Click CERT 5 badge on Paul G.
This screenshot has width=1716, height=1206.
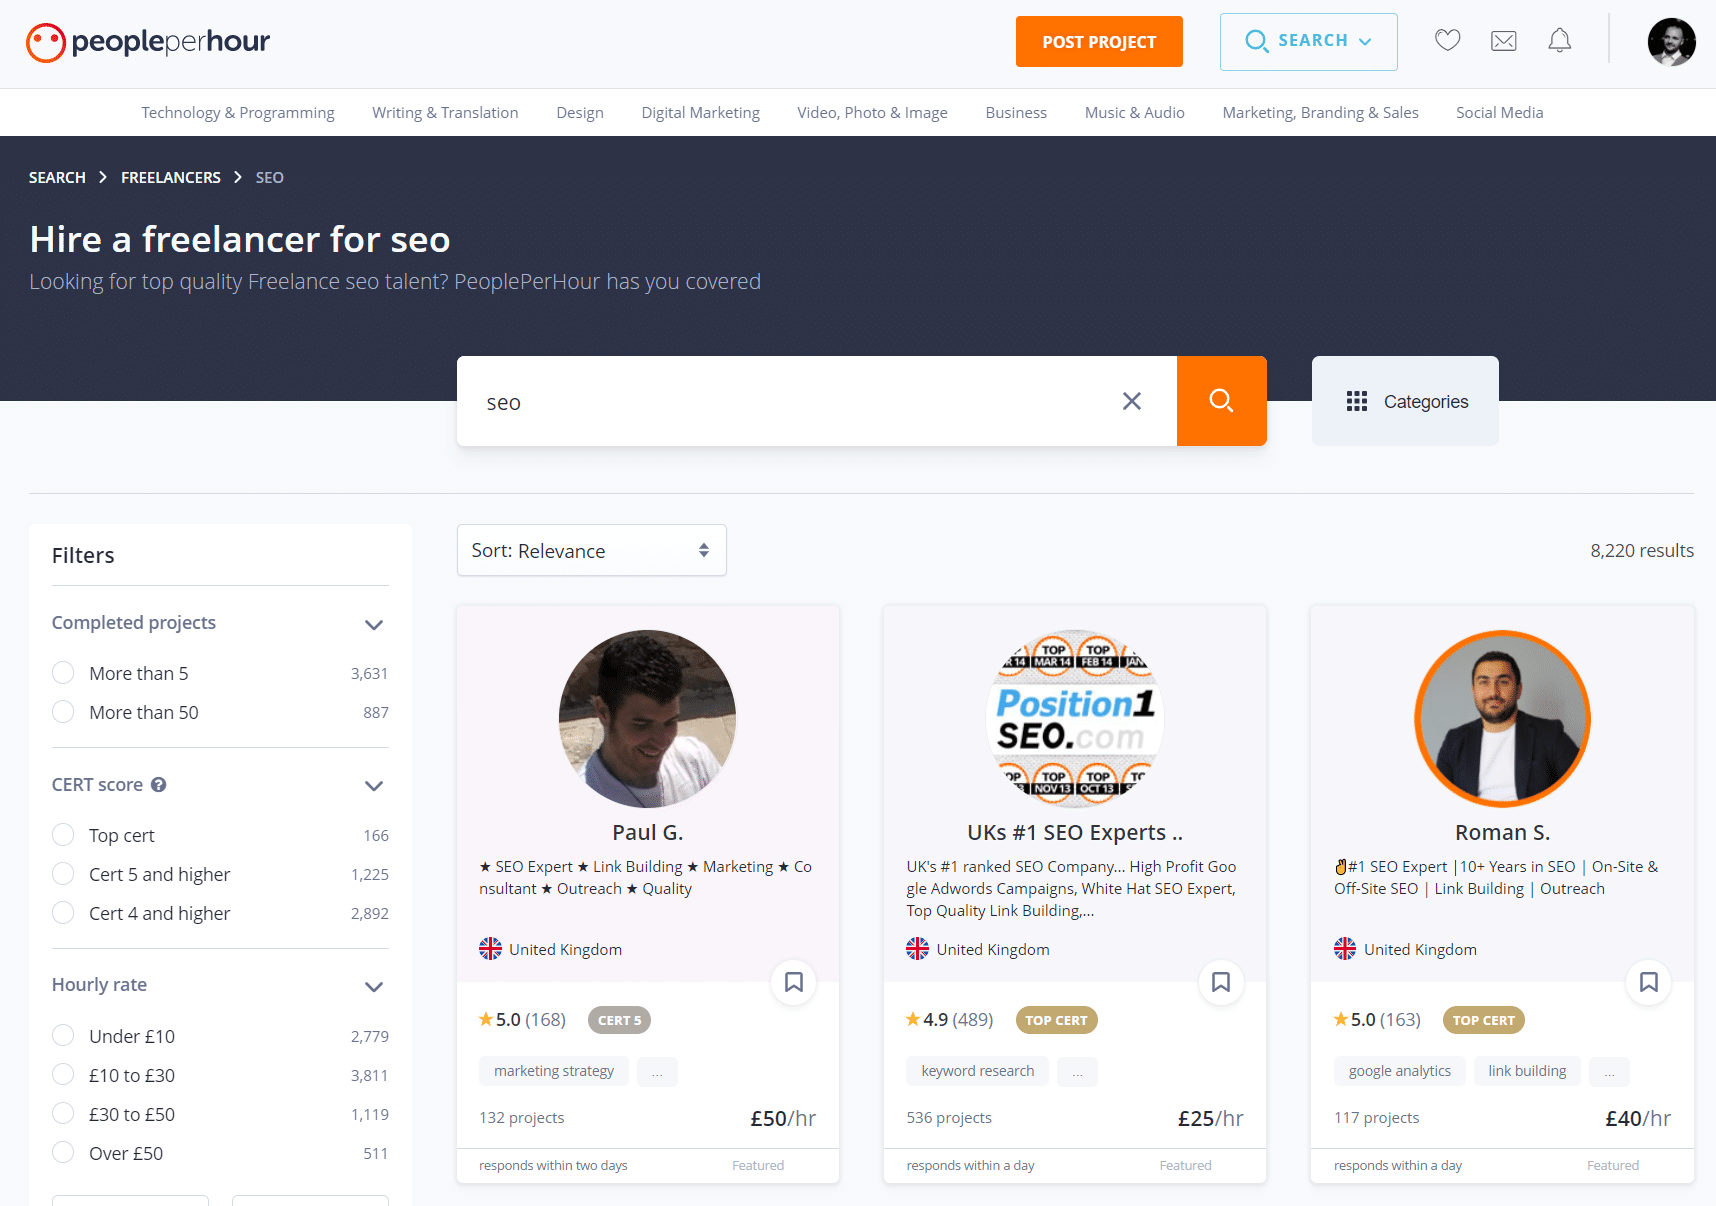(619, 1020)
